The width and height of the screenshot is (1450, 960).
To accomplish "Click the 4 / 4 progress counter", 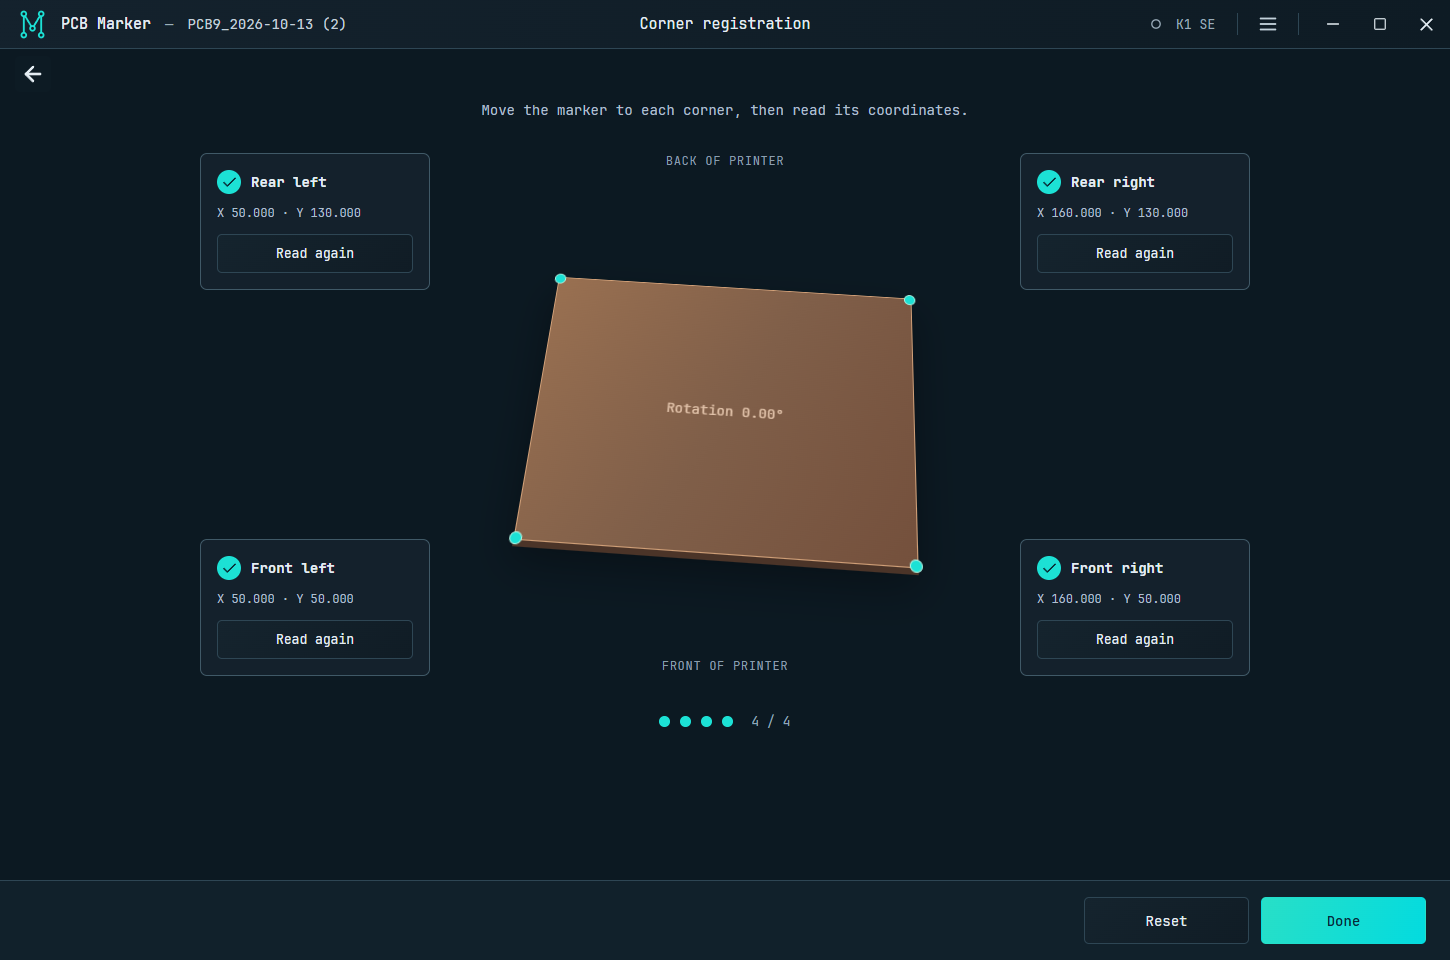I will [x=771, y=721].
